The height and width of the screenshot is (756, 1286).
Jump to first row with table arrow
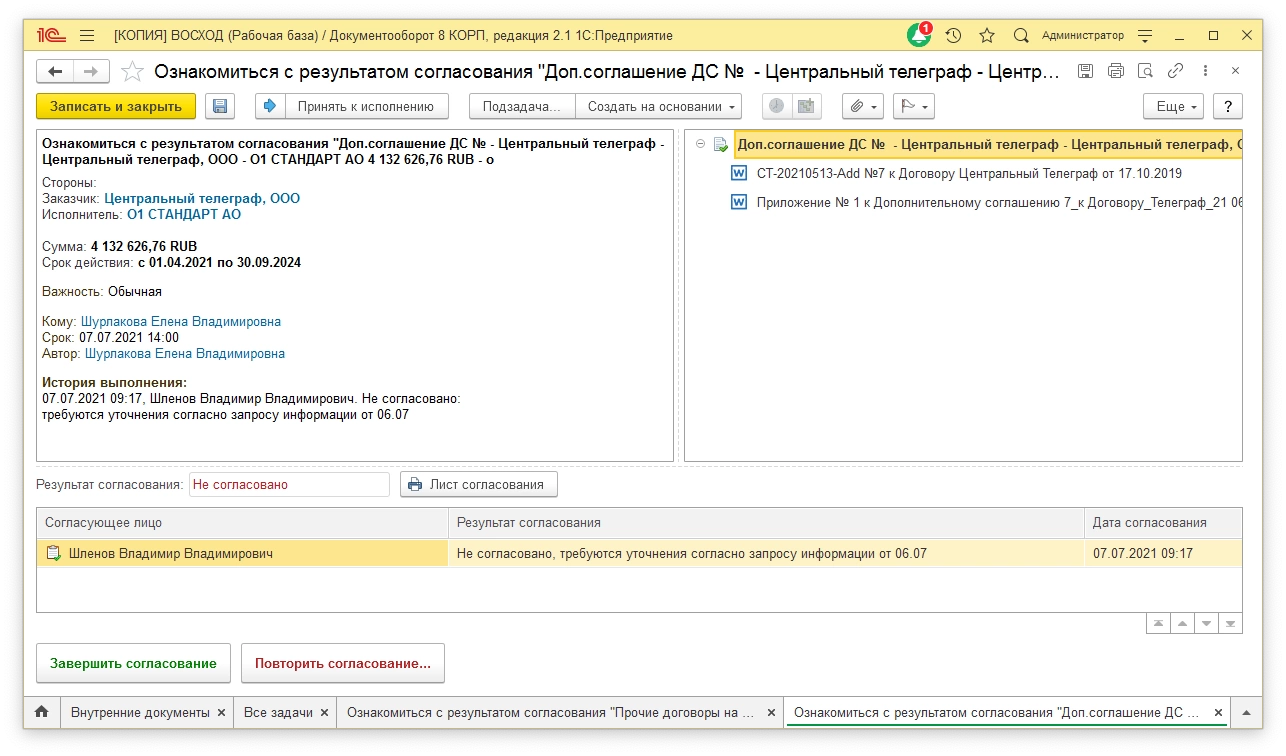tap(1158, 623)
